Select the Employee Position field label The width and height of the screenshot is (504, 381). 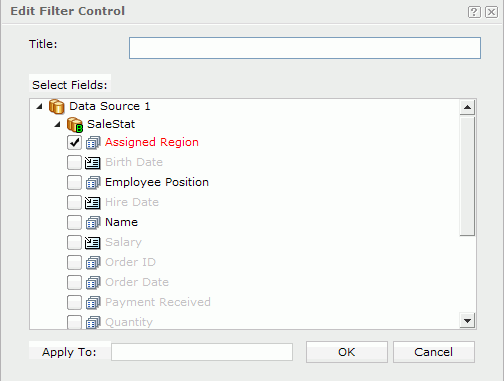pos(157,182)
